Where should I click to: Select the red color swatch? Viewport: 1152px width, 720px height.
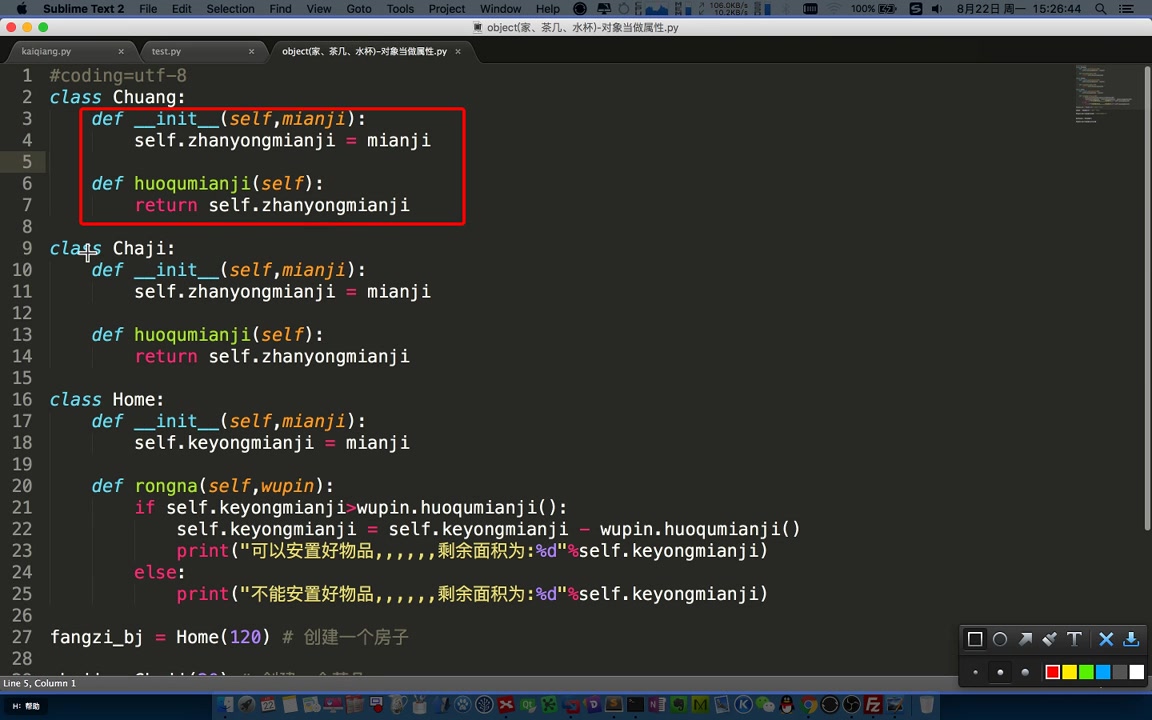[x=1052, y=671]
